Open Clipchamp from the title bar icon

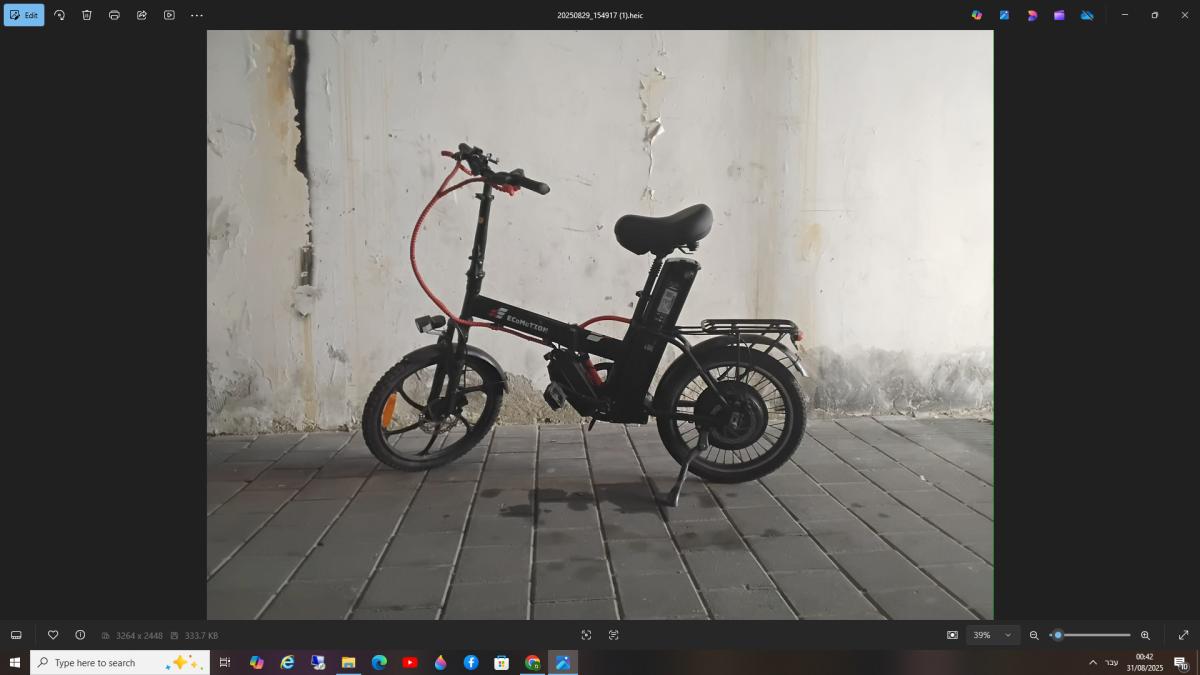click(1059, 15)
